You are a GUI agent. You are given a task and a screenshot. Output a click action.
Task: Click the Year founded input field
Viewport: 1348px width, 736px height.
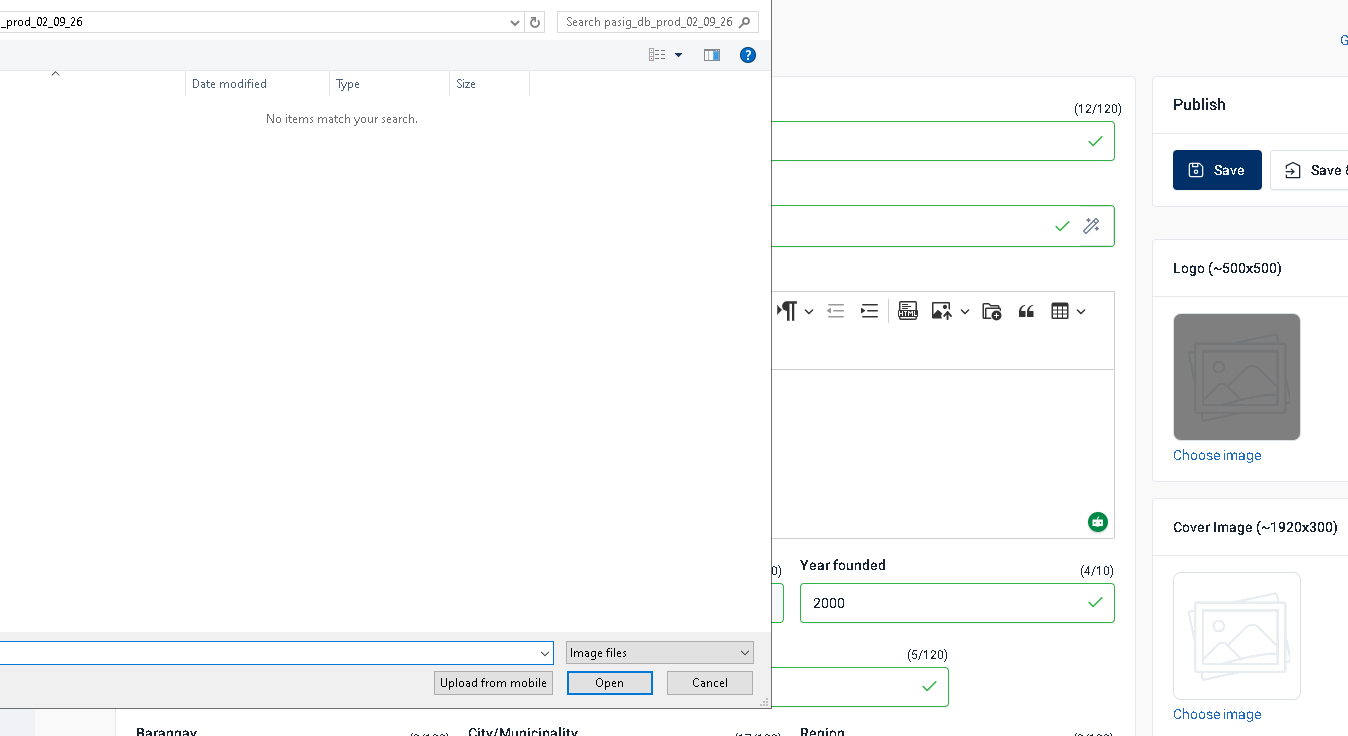tap(945, 603)
